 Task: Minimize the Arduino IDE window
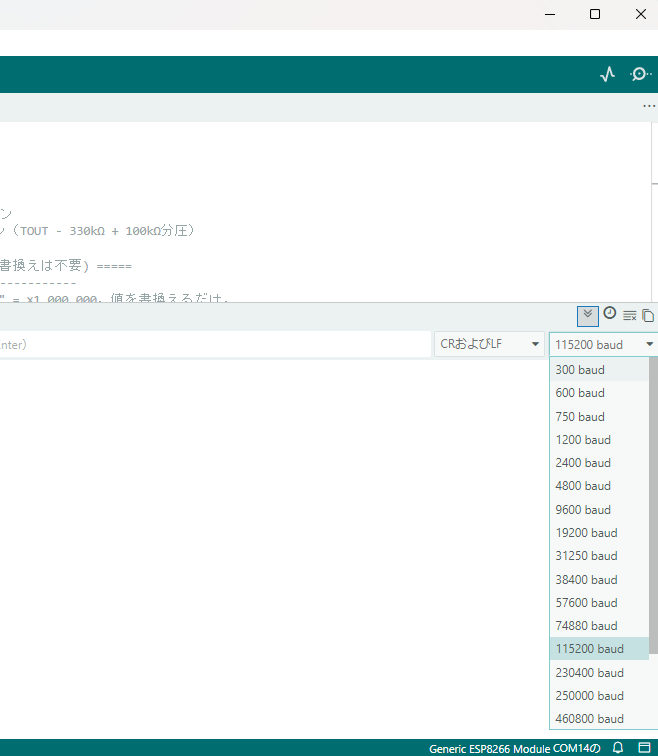coord(550,14)
